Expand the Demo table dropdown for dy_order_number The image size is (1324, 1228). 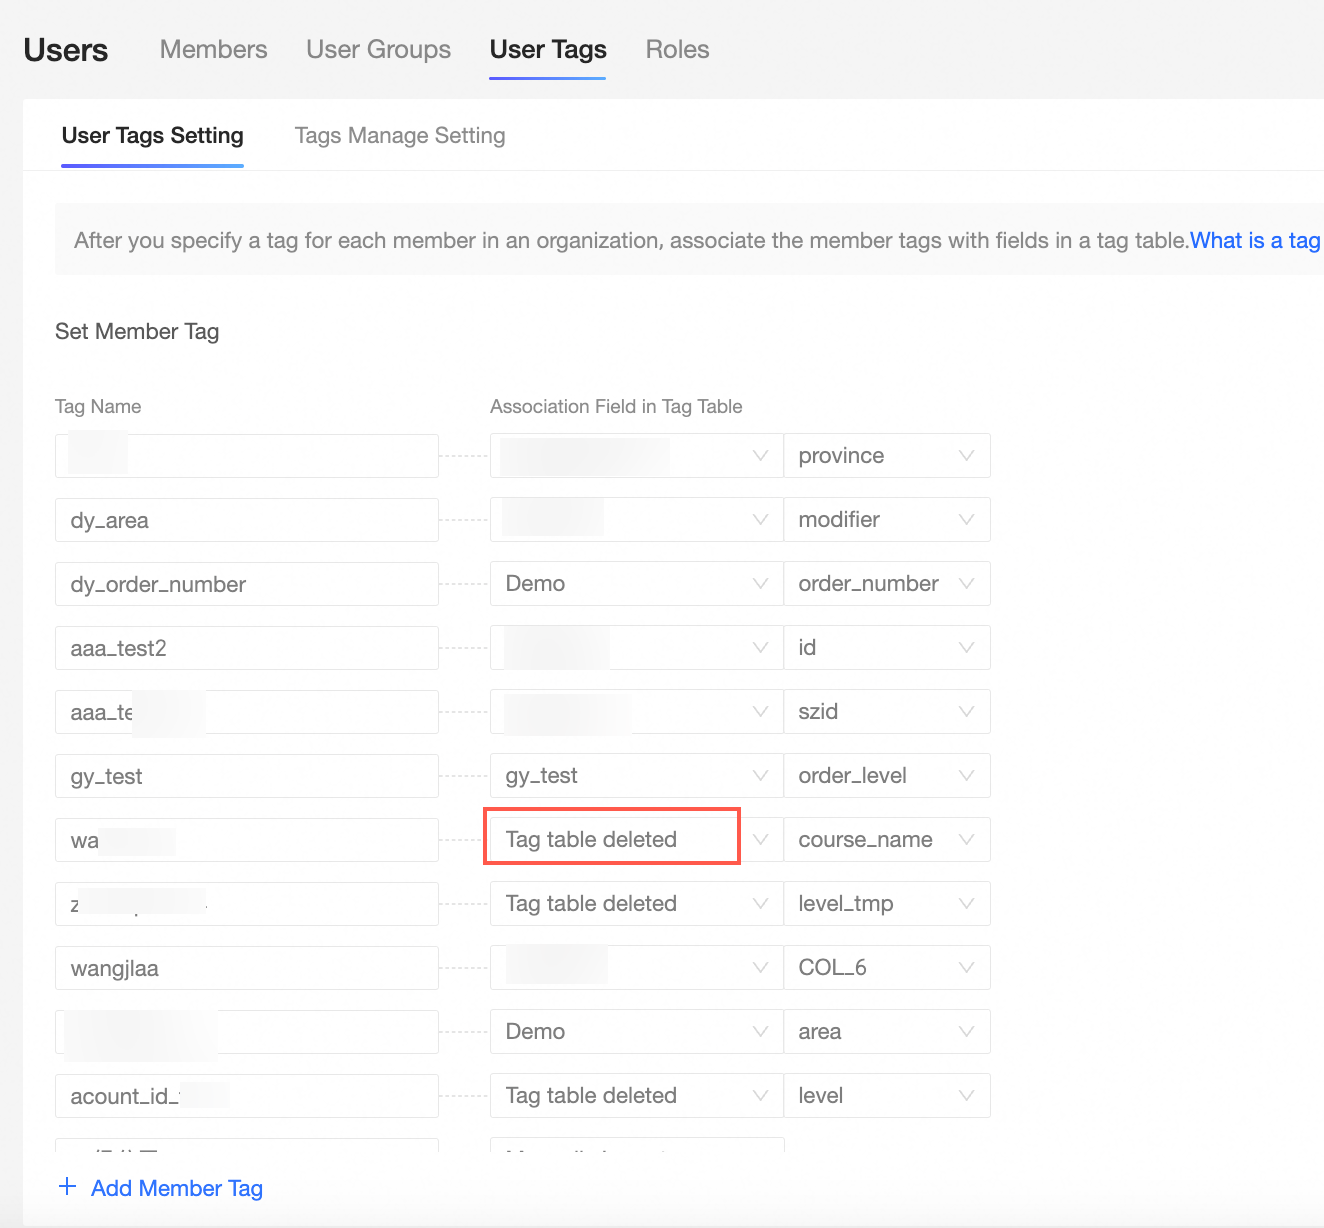coord(636,584)
